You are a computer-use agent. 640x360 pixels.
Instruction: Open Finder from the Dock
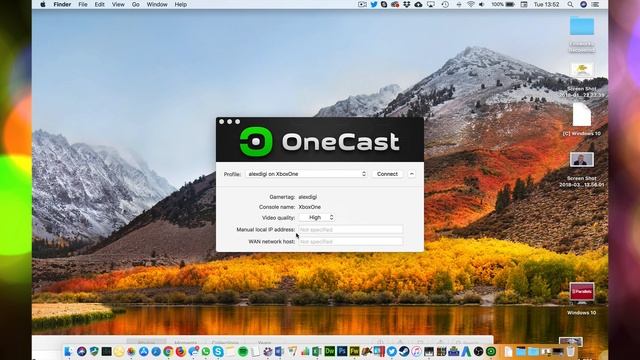click(68, 351)
